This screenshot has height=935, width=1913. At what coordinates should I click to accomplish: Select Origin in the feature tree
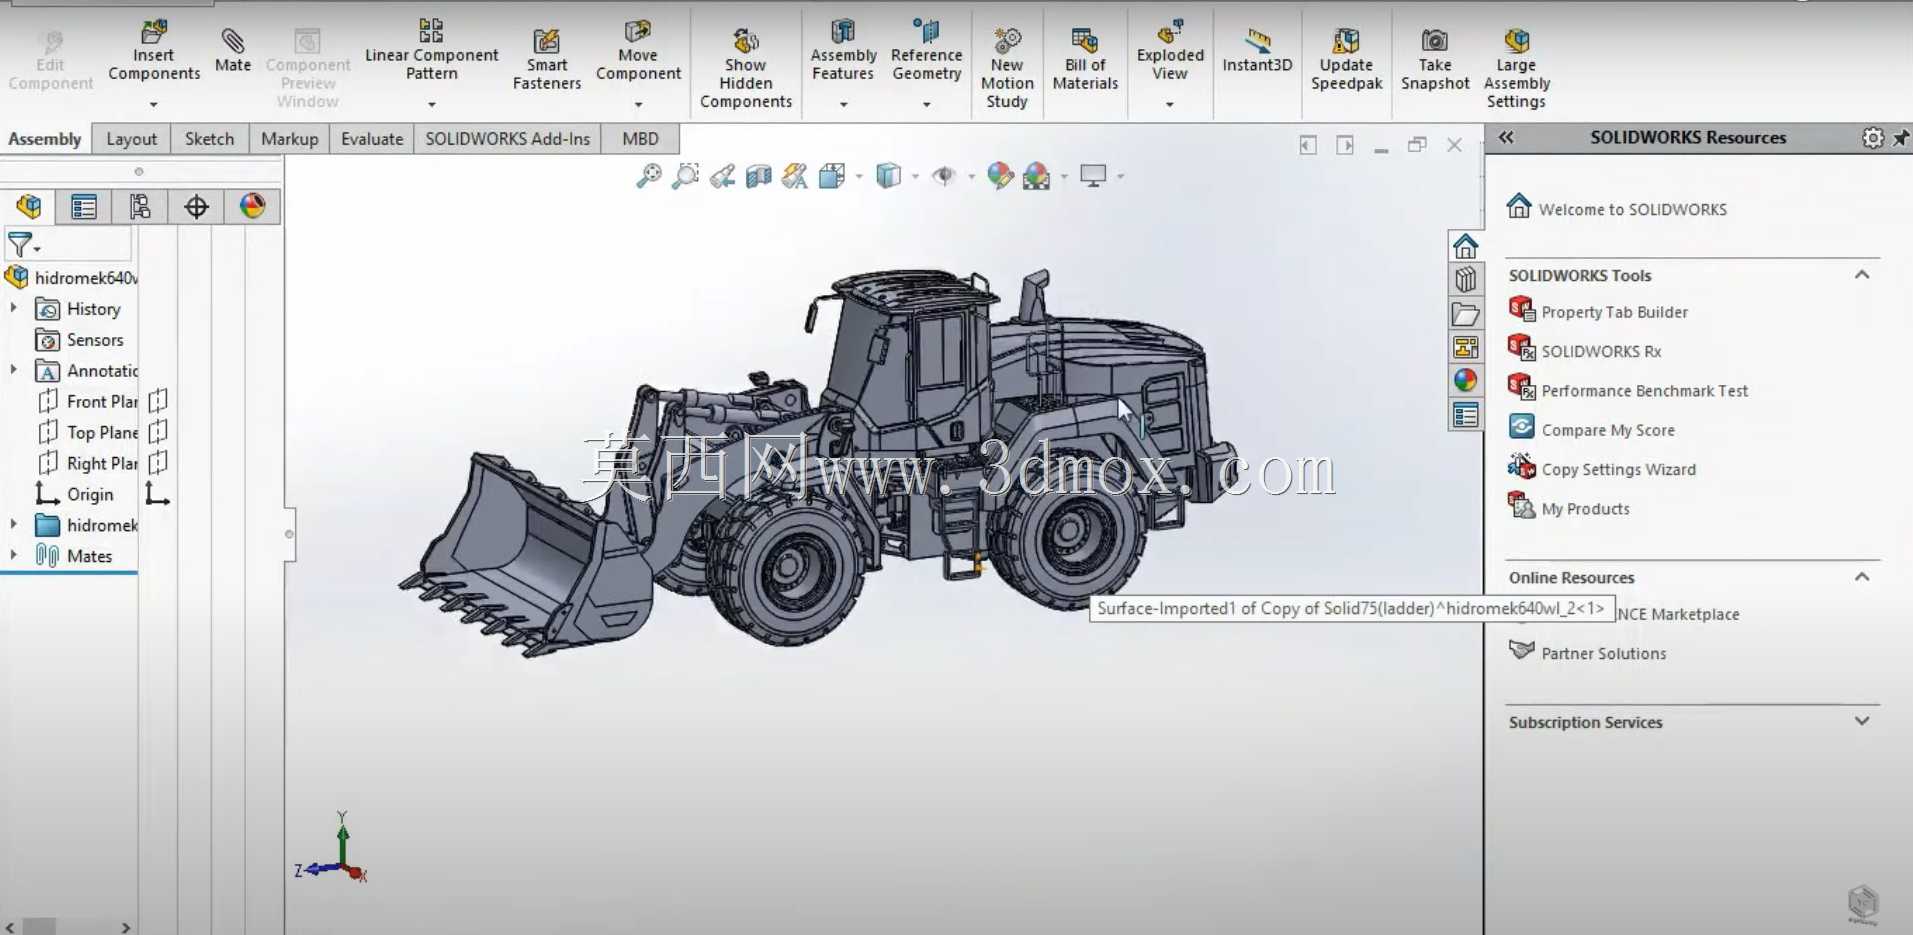click(75, 494)
